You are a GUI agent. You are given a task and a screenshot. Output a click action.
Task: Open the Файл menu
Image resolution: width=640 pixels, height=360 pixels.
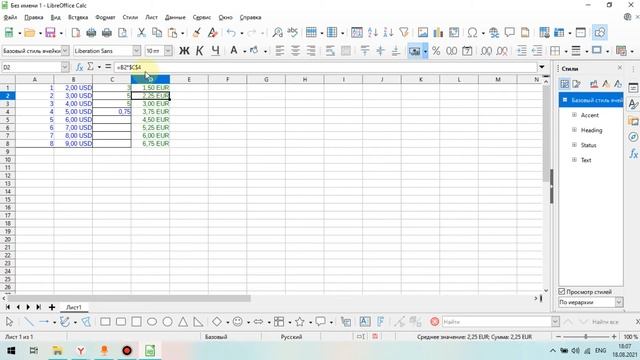click(10, 17)
